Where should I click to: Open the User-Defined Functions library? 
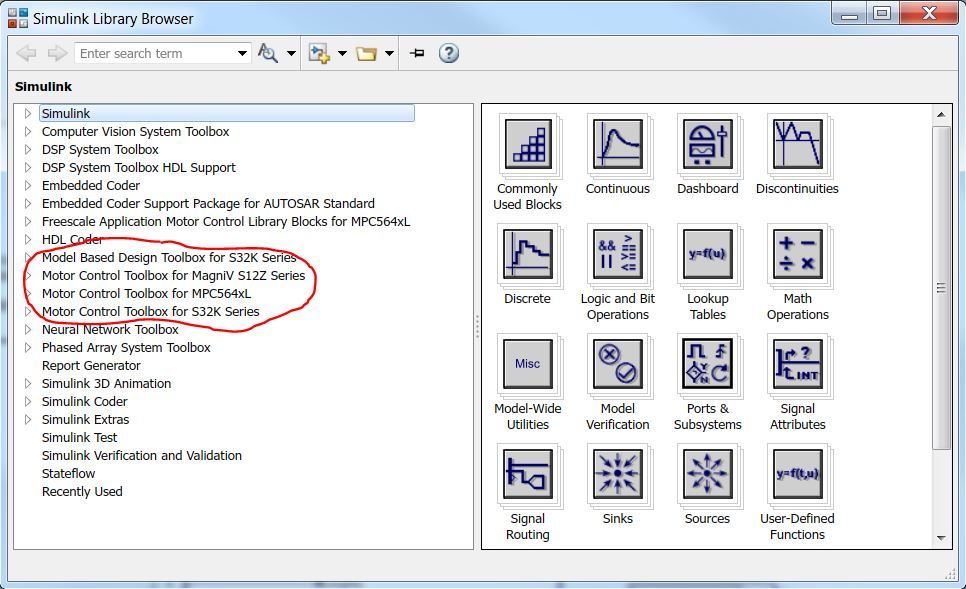(x=797, y=474)
